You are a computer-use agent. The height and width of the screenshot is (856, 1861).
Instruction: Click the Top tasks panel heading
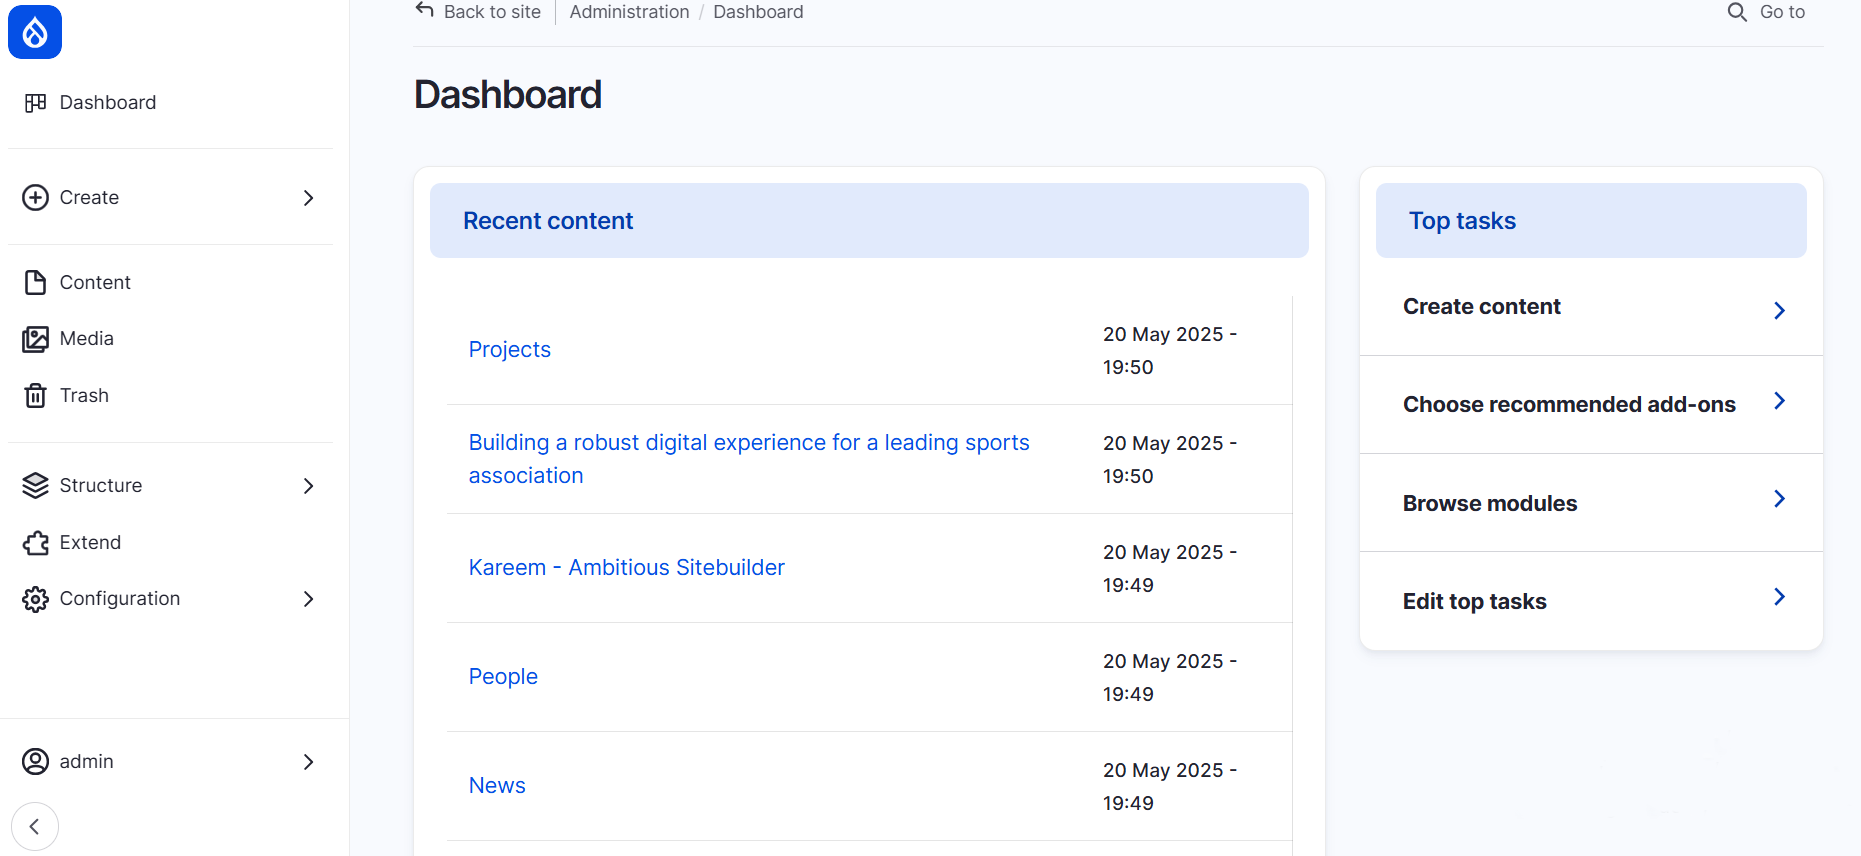point(1462,221)
